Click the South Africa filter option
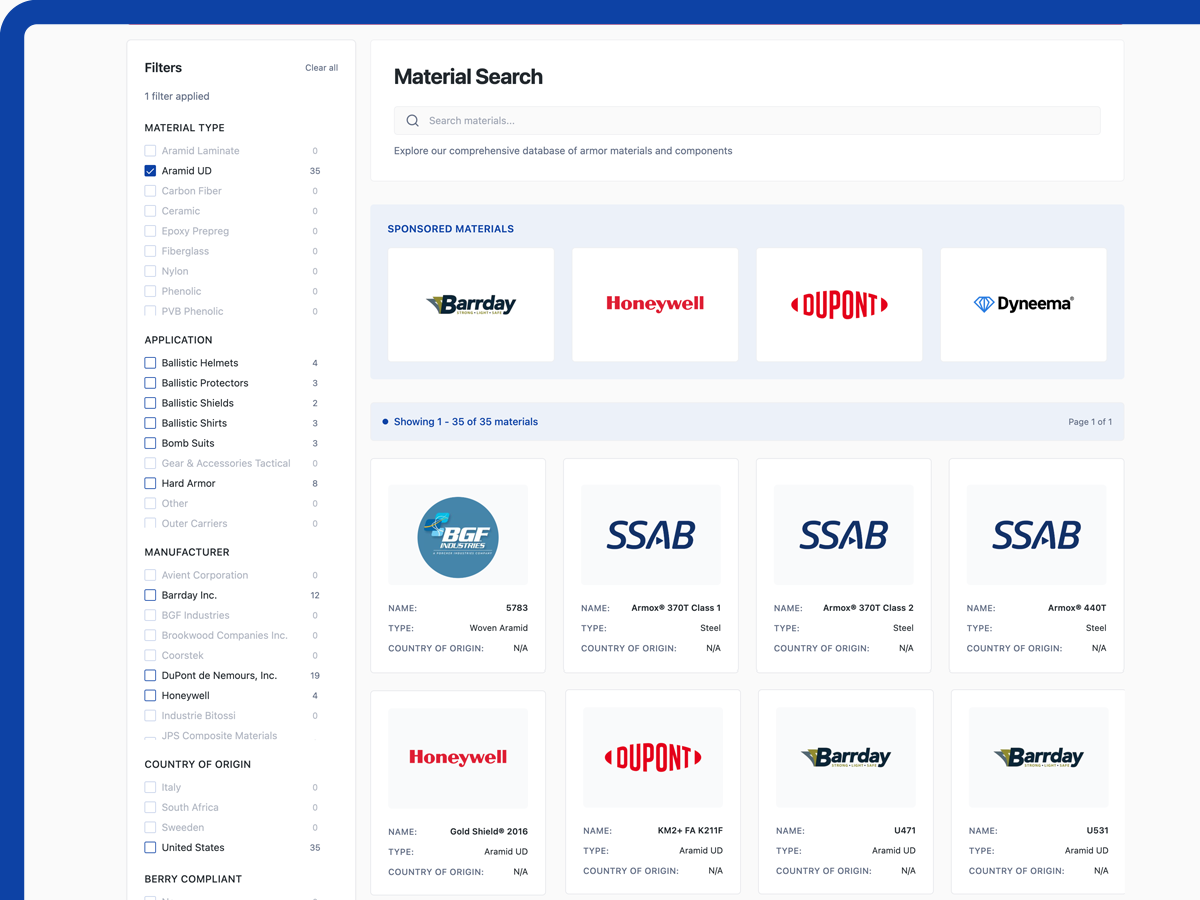Image resolution: width=1200 pixels, height=900 pixels. pyautogui.click(x=190, y=807)
